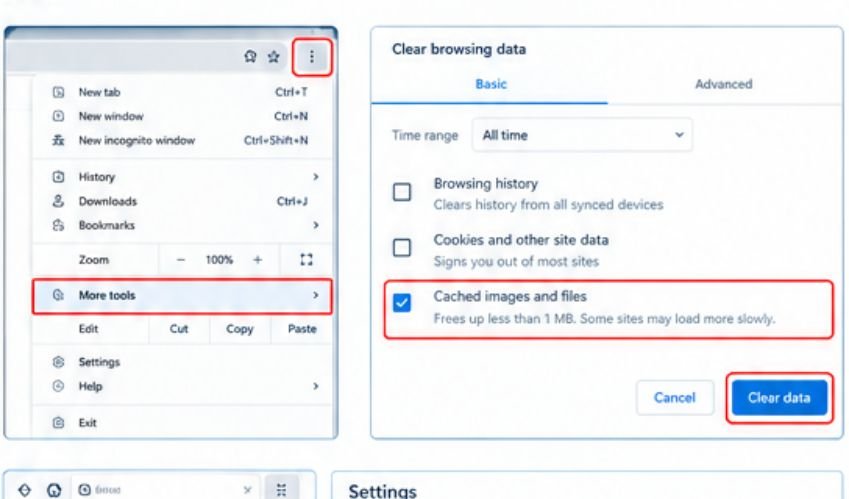The image size is (849, 499).
Task: Click the Bookmarks menu icon
Action: tap(58, 225)
